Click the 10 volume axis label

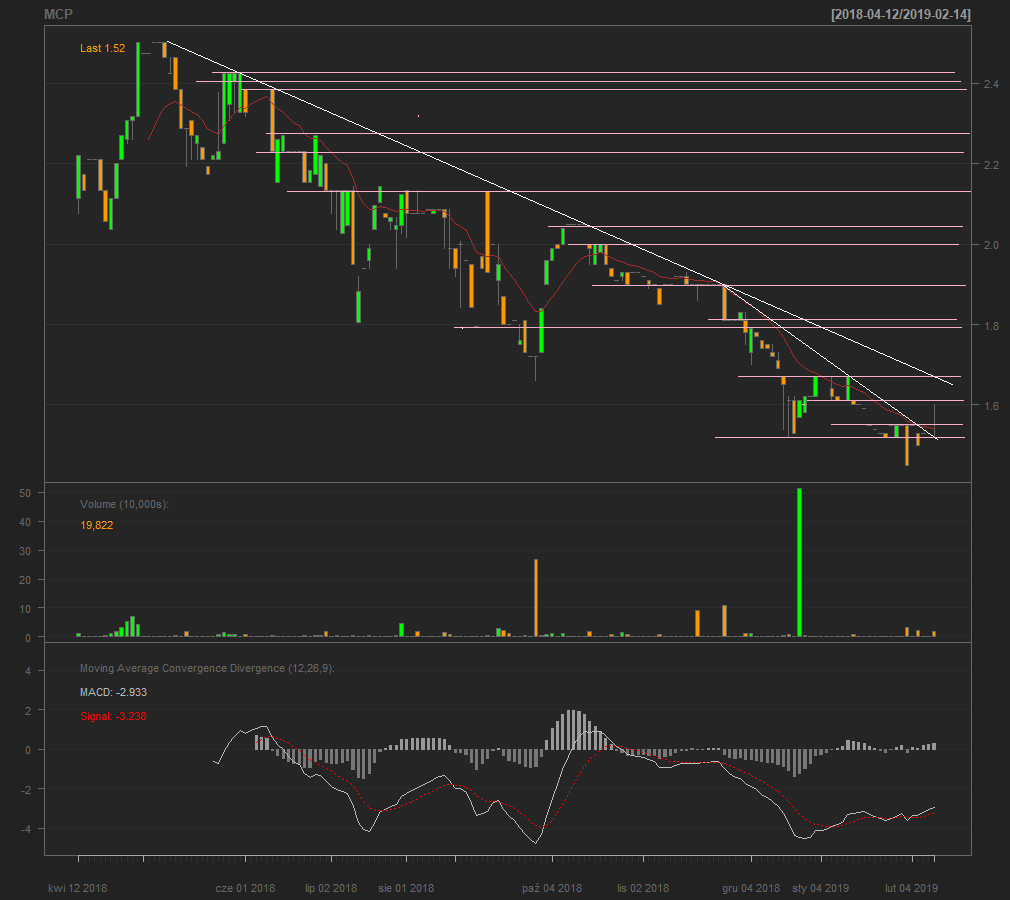coord(24,608)
